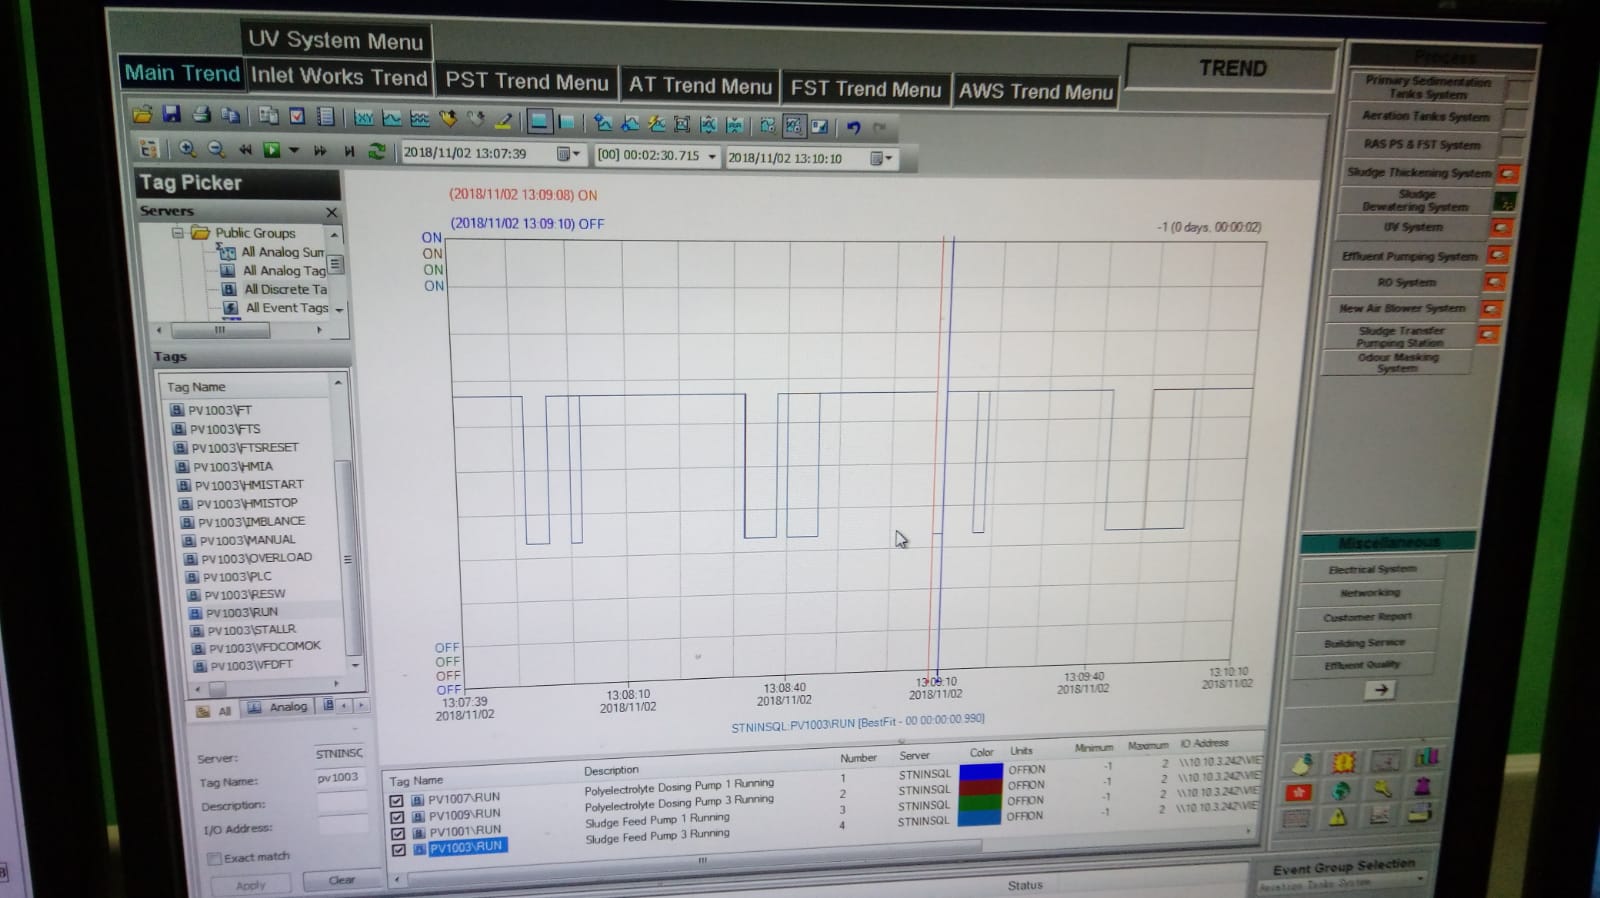Click the blue undo arrow icon

pos(853,127)
